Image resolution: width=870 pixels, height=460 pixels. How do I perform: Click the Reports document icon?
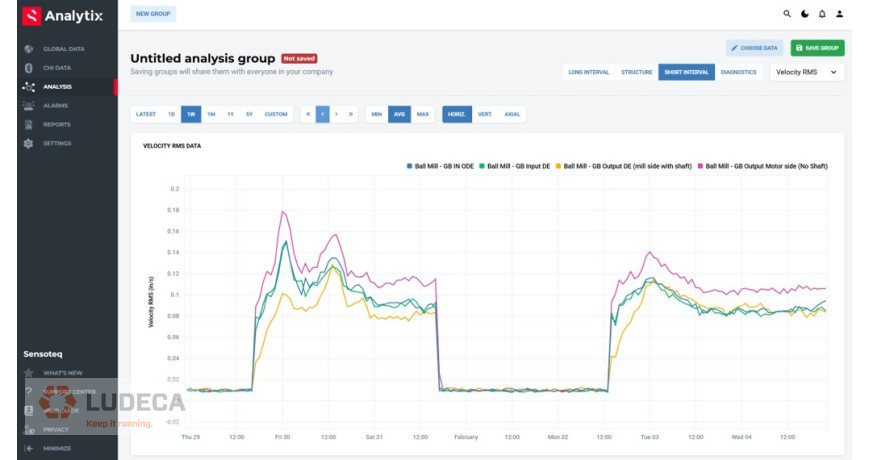[29, 124]
